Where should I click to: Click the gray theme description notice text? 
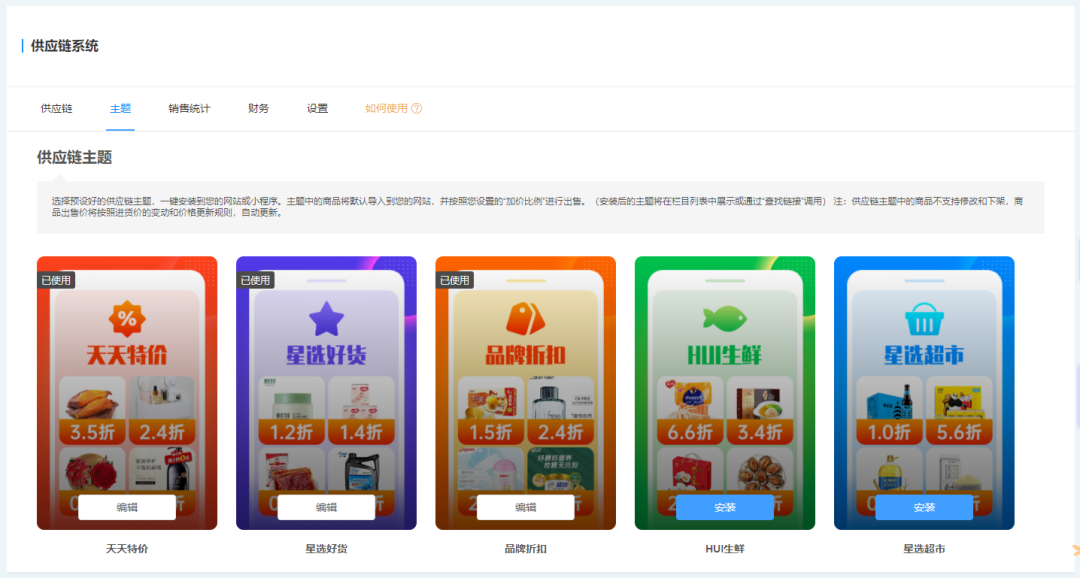point(537,207)
